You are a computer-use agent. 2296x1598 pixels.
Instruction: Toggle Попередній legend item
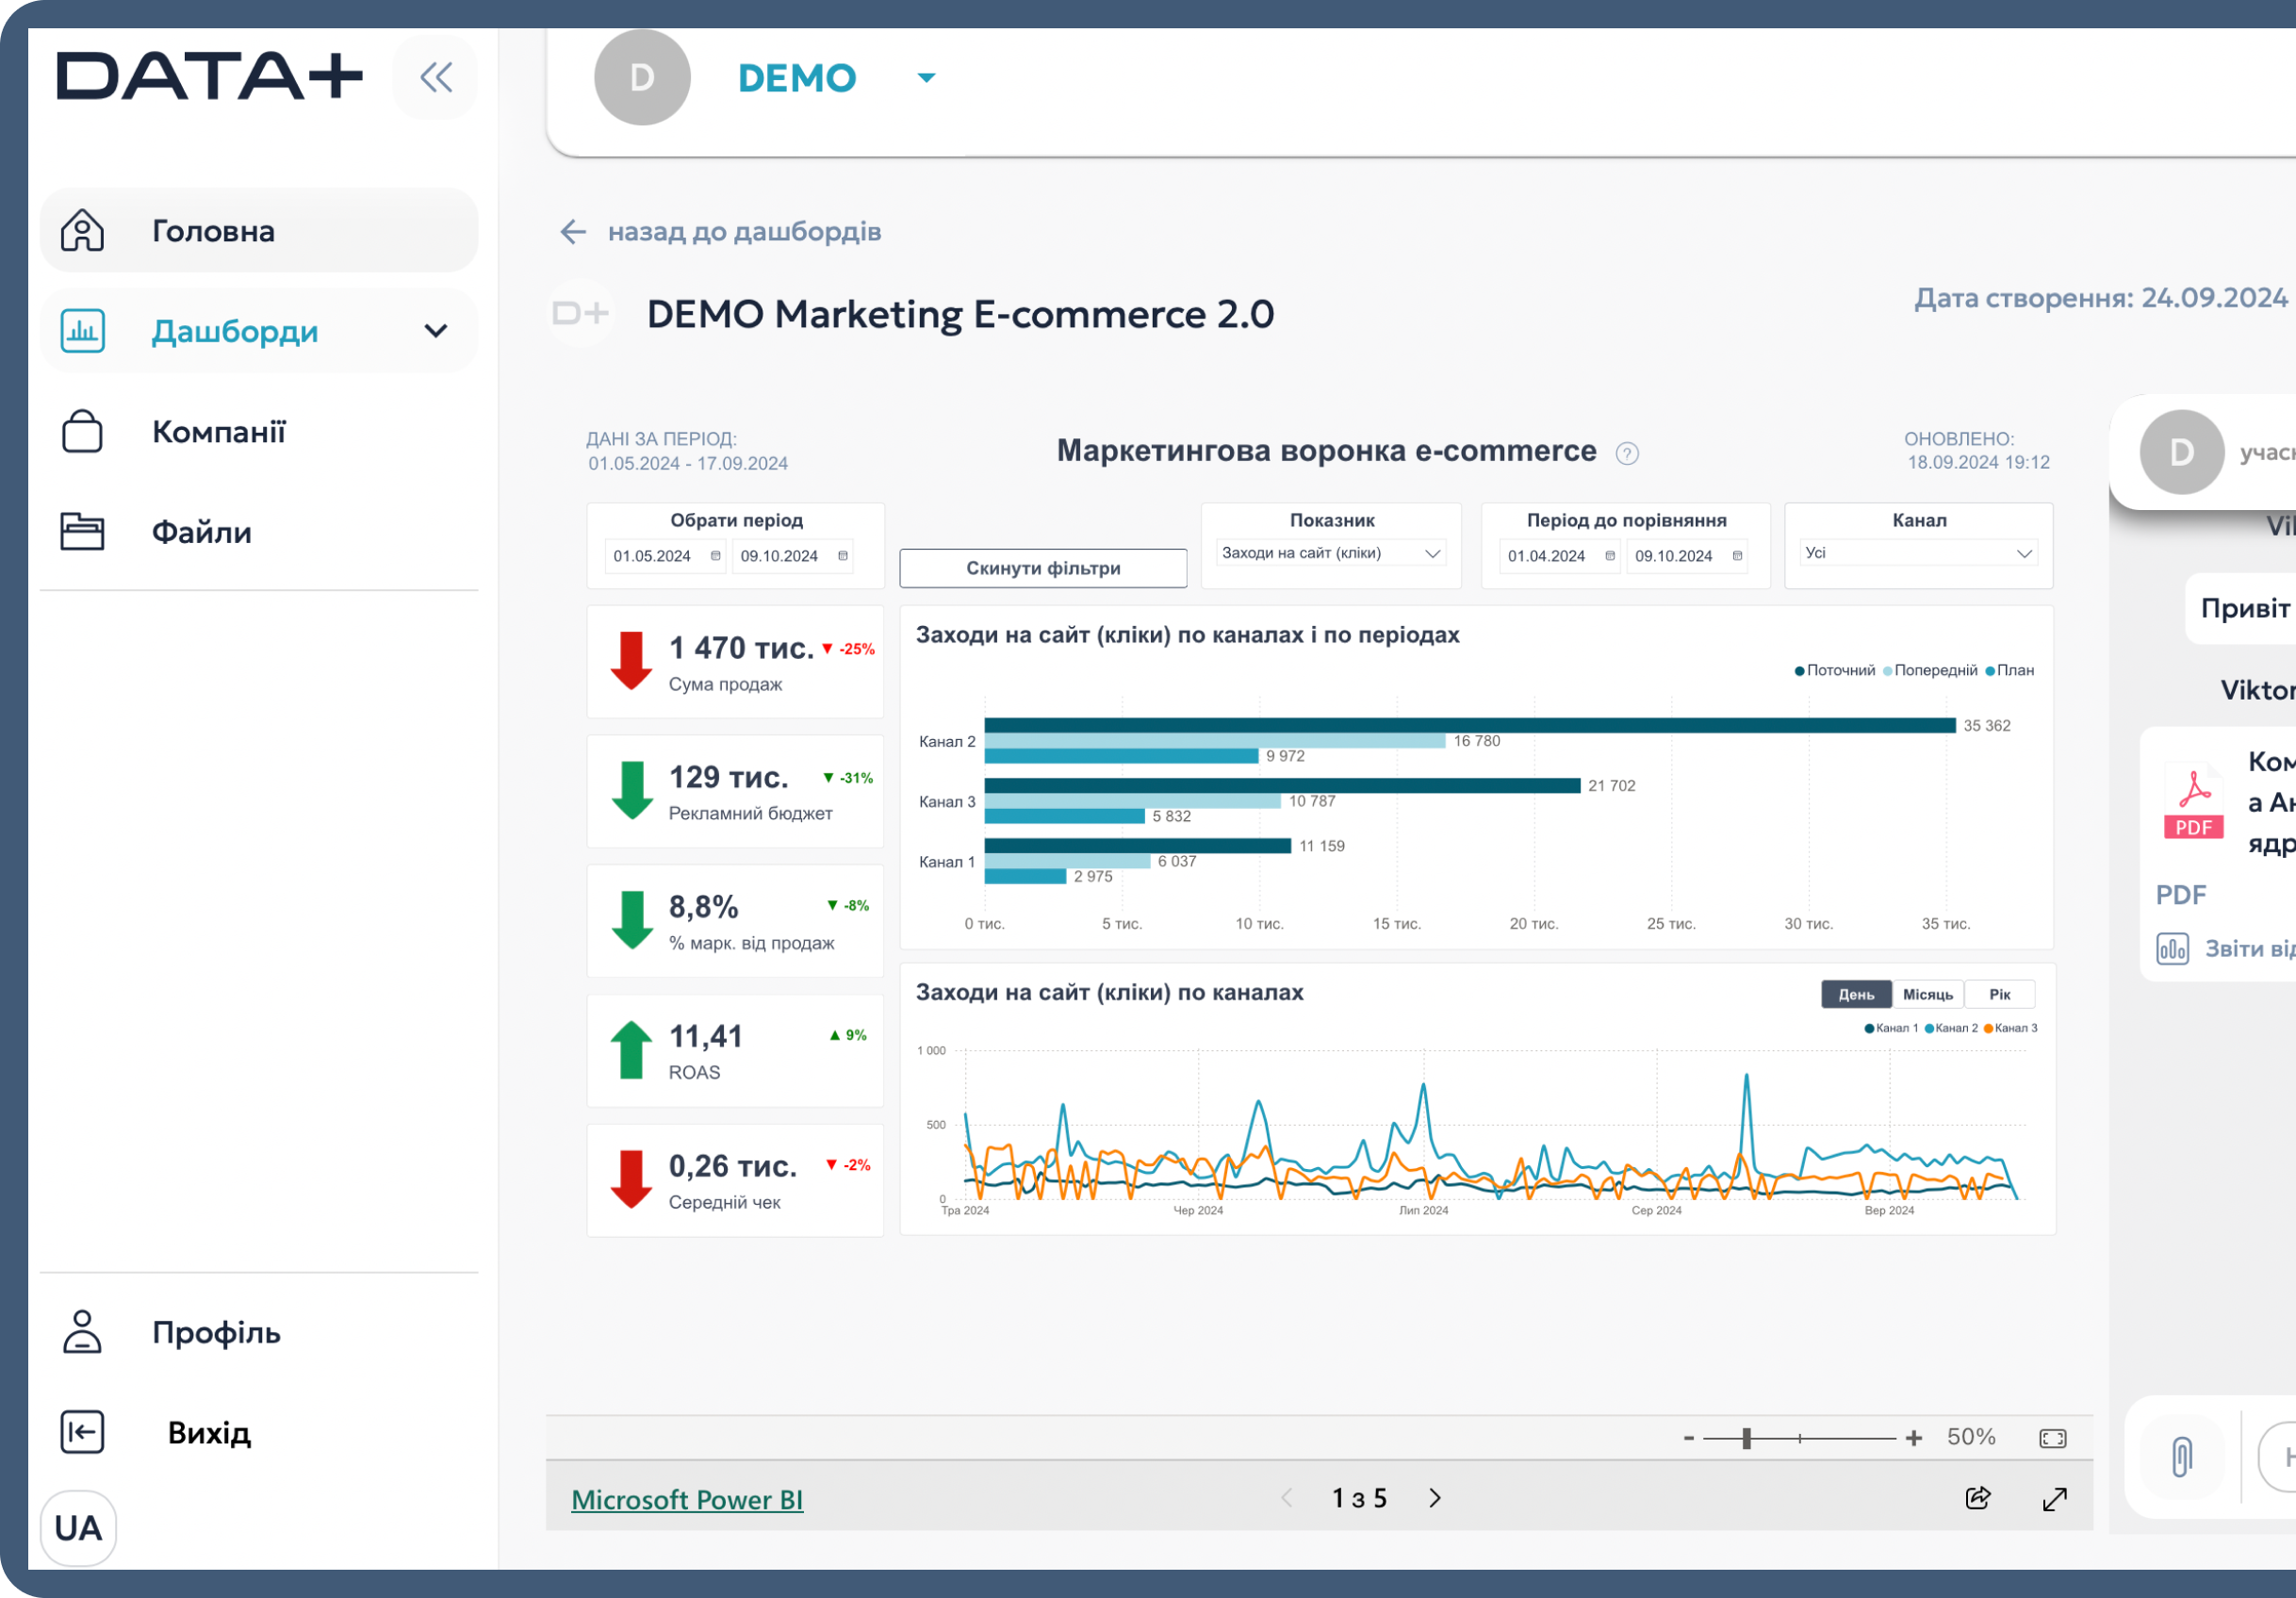[x=1930, y=670]
